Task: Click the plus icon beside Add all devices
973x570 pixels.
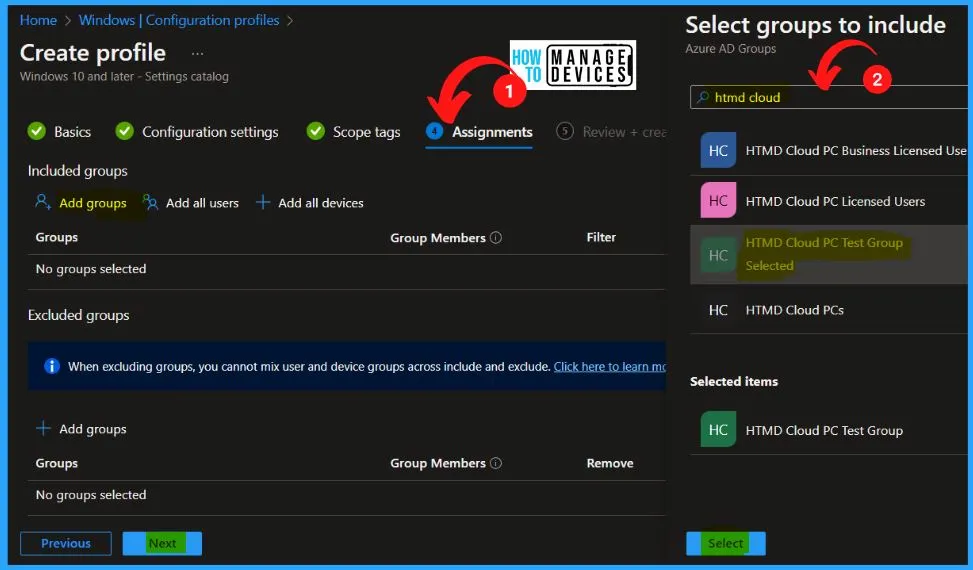Action: pyautogui.click(x=263, y=202)
